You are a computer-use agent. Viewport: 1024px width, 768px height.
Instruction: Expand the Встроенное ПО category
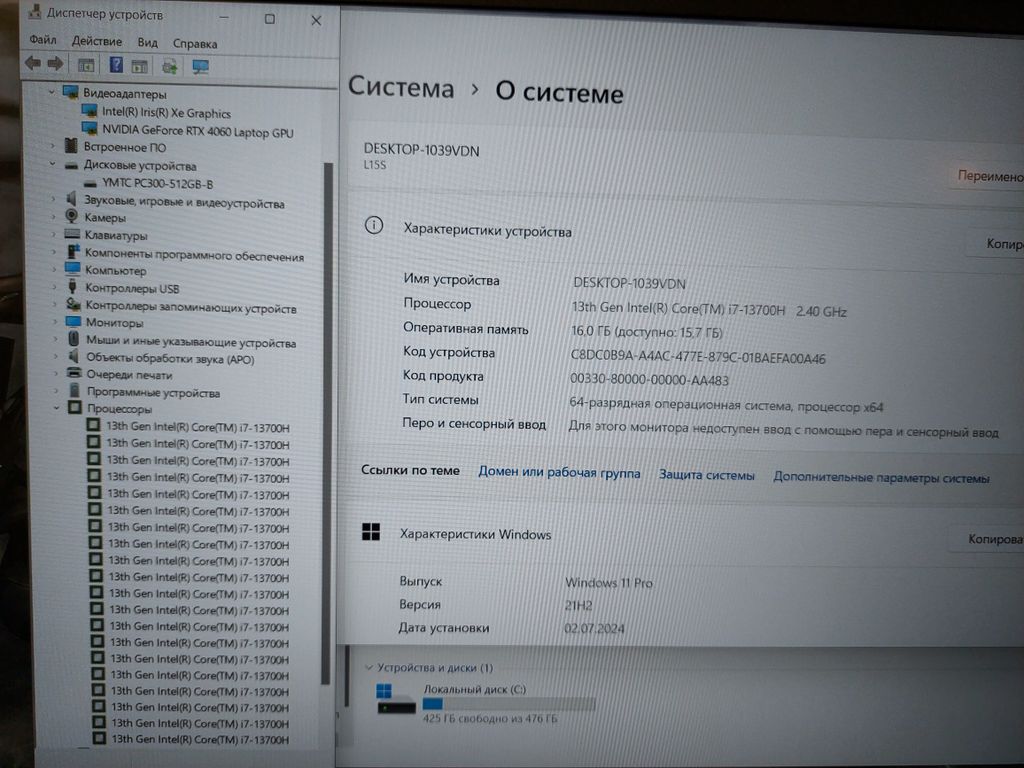tap(53, 146)
